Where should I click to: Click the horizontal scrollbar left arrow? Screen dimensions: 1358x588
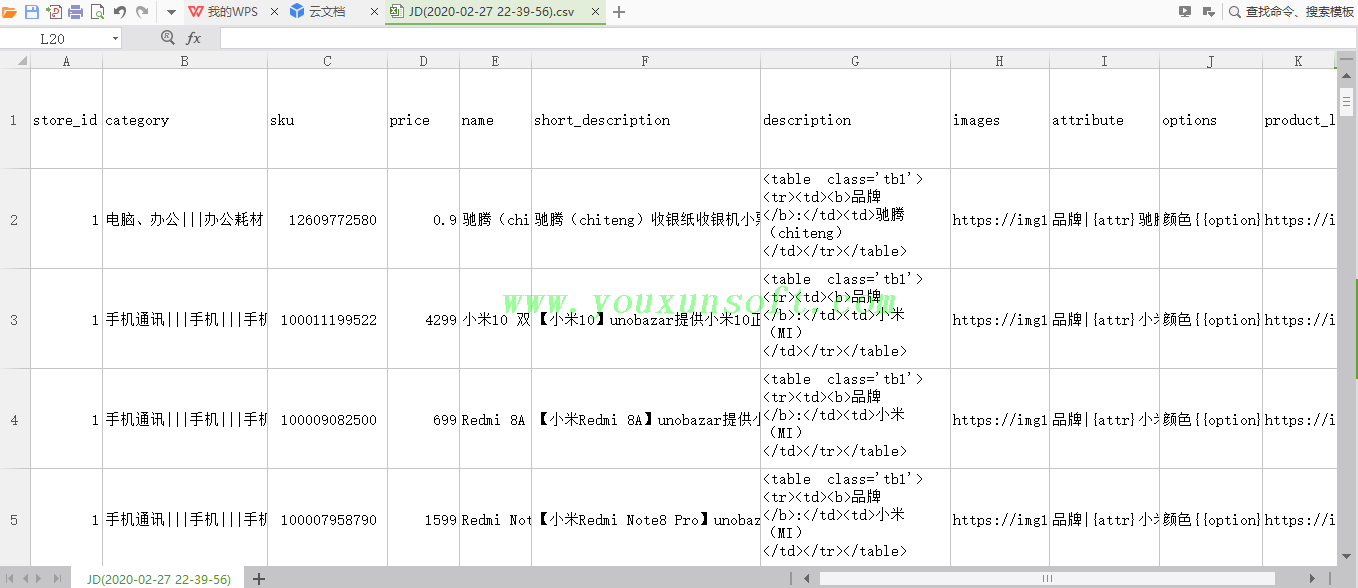[808, 578]
